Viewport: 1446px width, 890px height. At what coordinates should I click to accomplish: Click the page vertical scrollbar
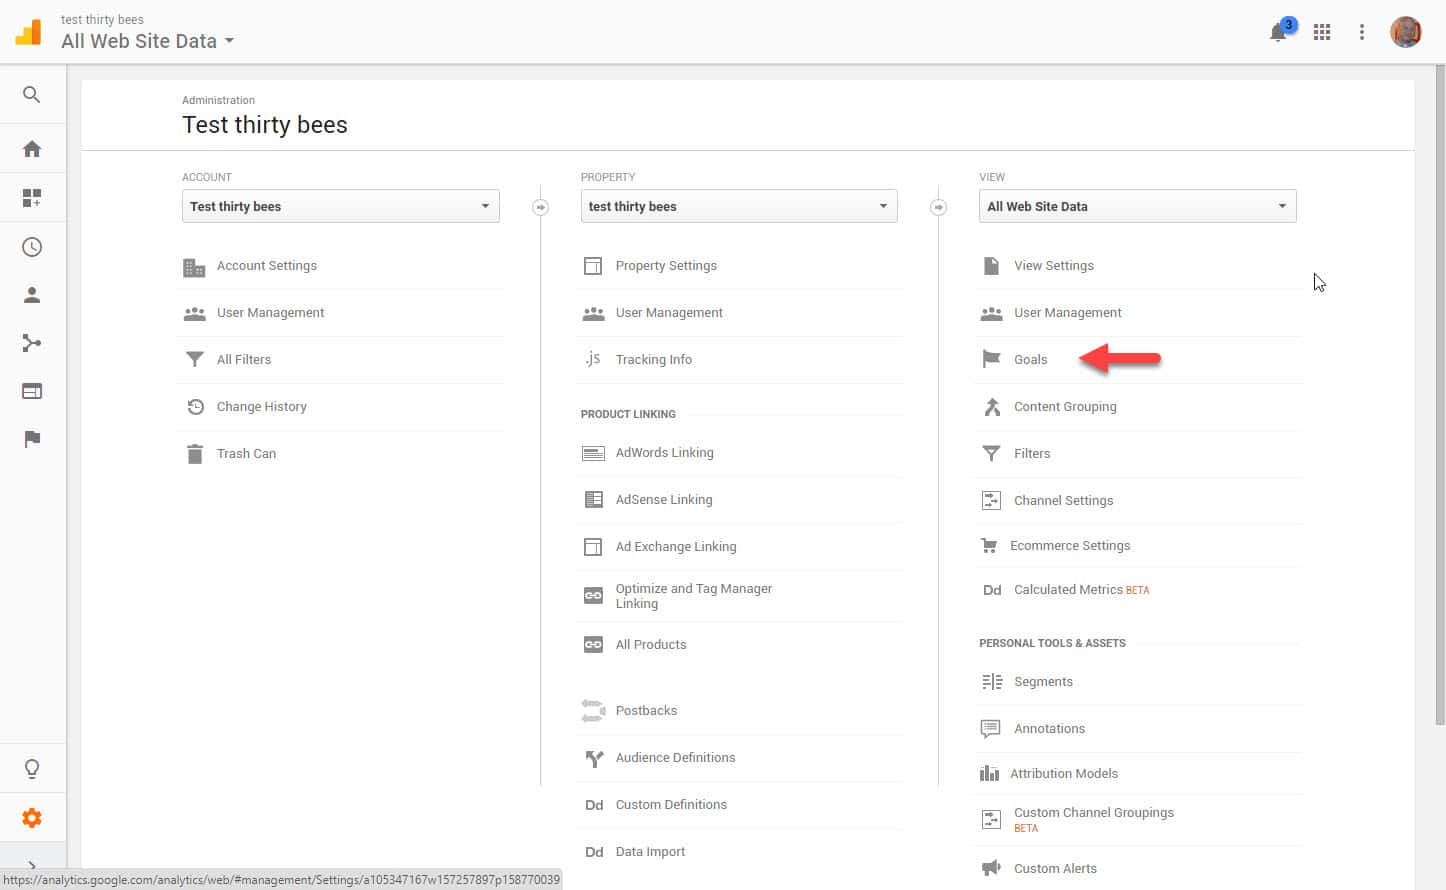click(1439, 395)
